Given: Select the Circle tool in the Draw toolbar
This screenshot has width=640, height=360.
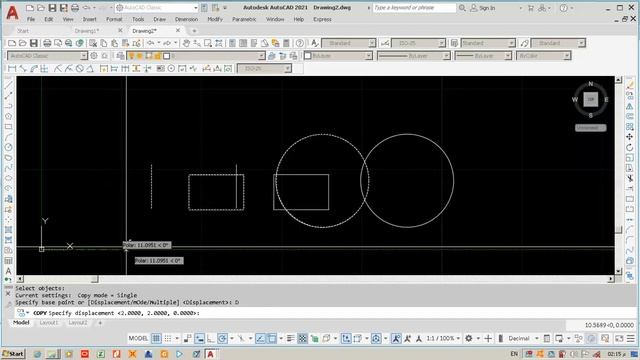Looking at the screenshot, I should (x=8, y=147).
